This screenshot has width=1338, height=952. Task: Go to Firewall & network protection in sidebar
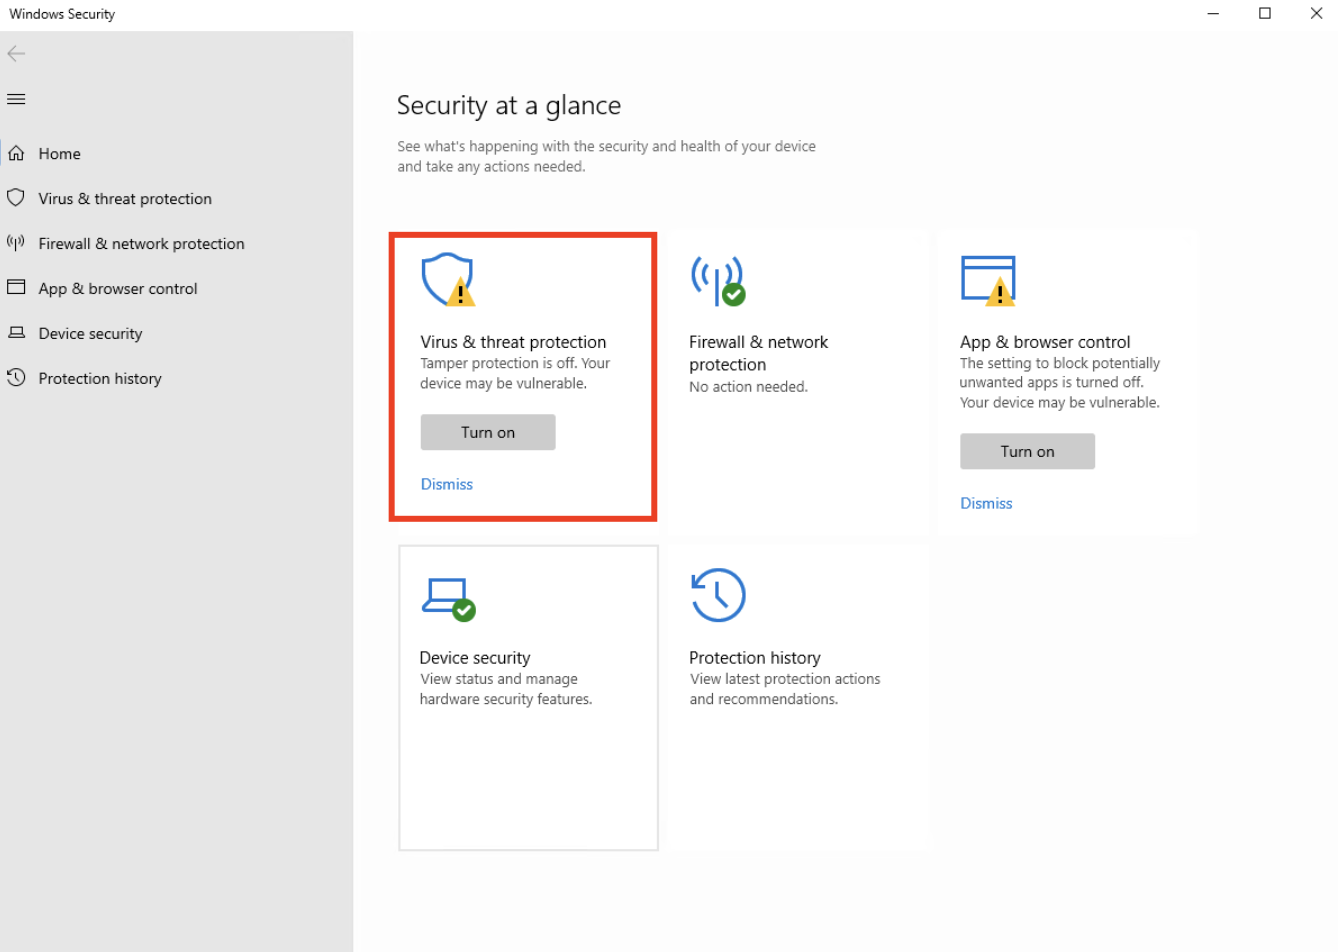pyautogui.click(x=141, y=244)
